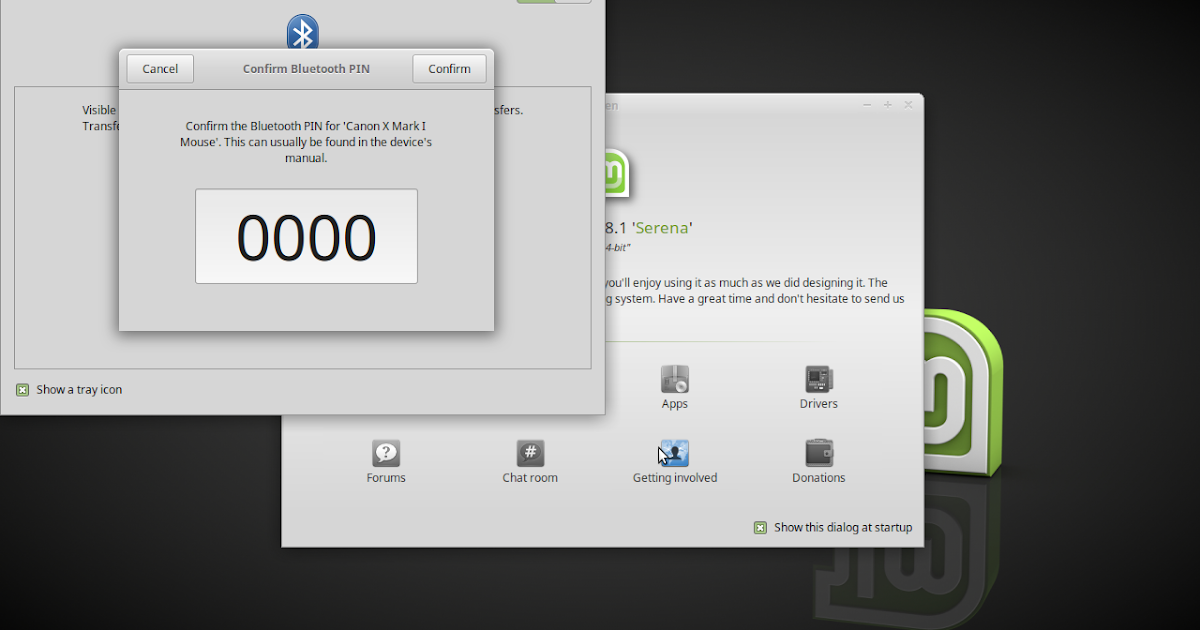Minimize the welcome window
Image resolution: width=1200 pixels, height=630 pixels.
click(866, 104)
